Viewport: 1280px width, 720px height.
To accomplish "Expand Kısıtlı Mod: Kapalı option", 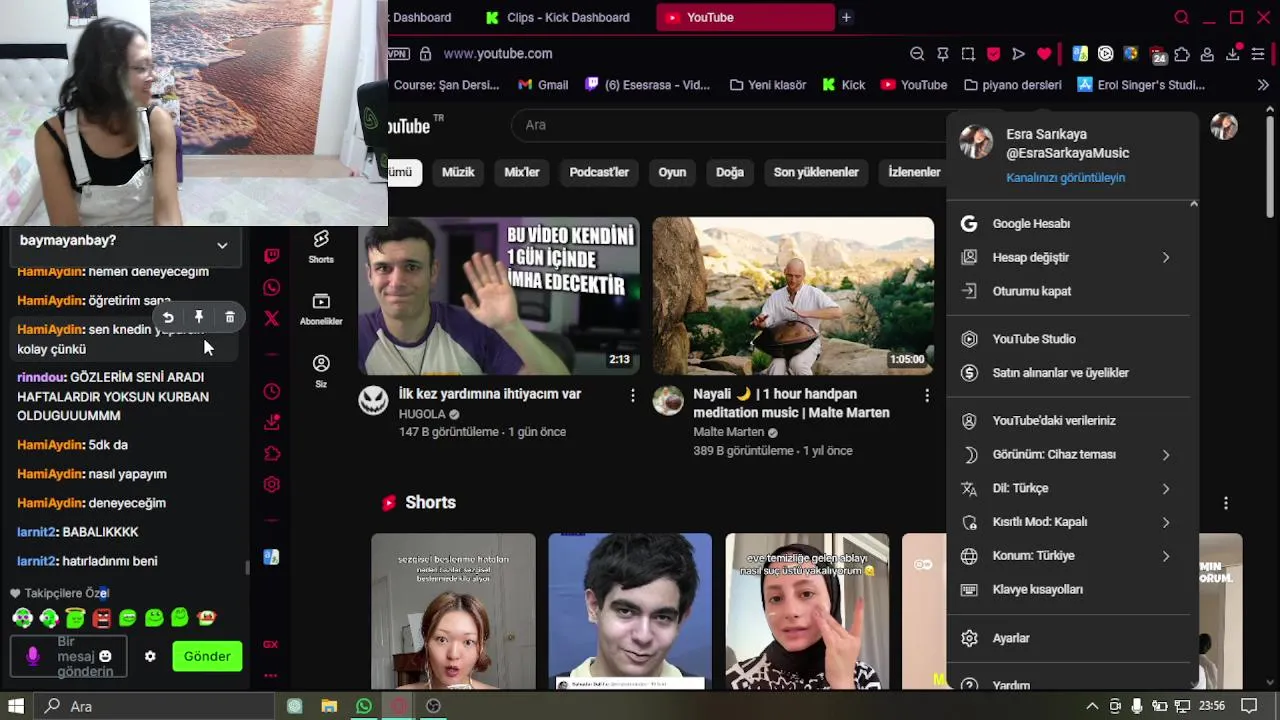I will 1166,522.
